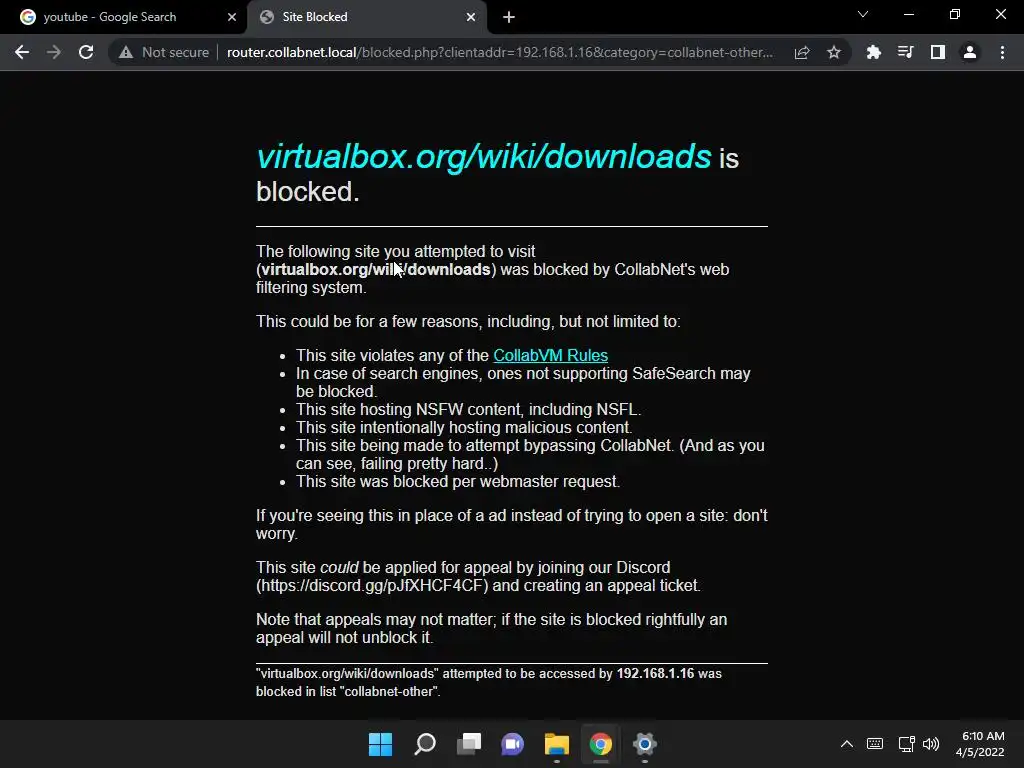Open network status in system tray
Screen dimensions: 1024x768
click(906, 744)
